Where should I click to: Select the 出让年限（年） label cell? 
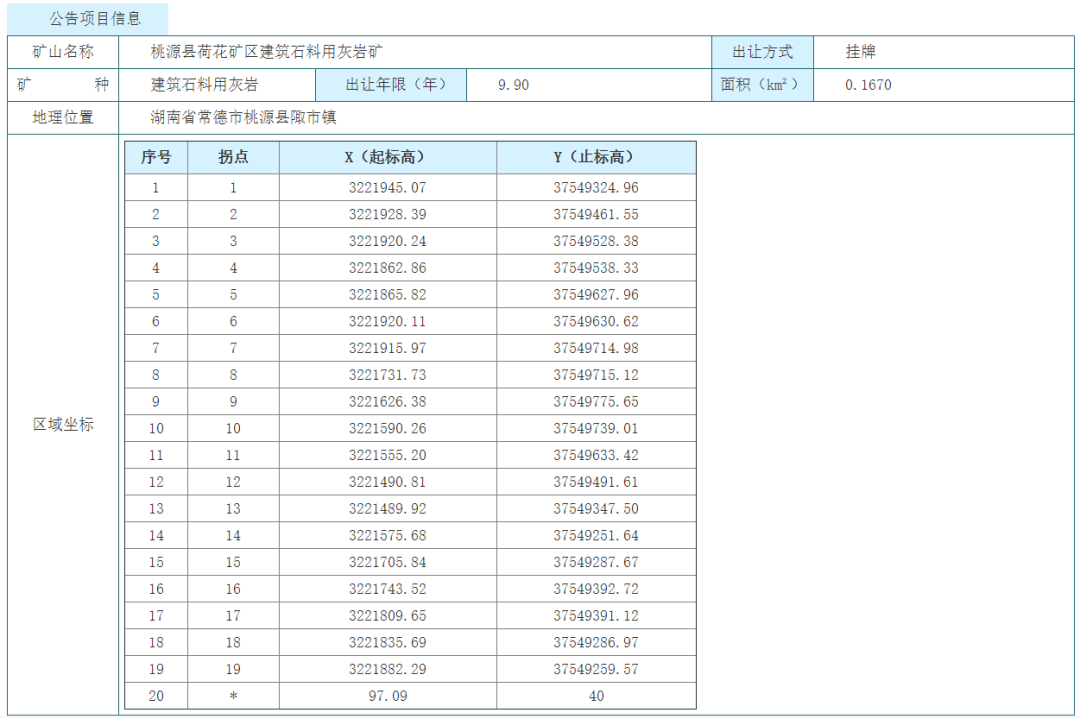[x=391, y=85]
